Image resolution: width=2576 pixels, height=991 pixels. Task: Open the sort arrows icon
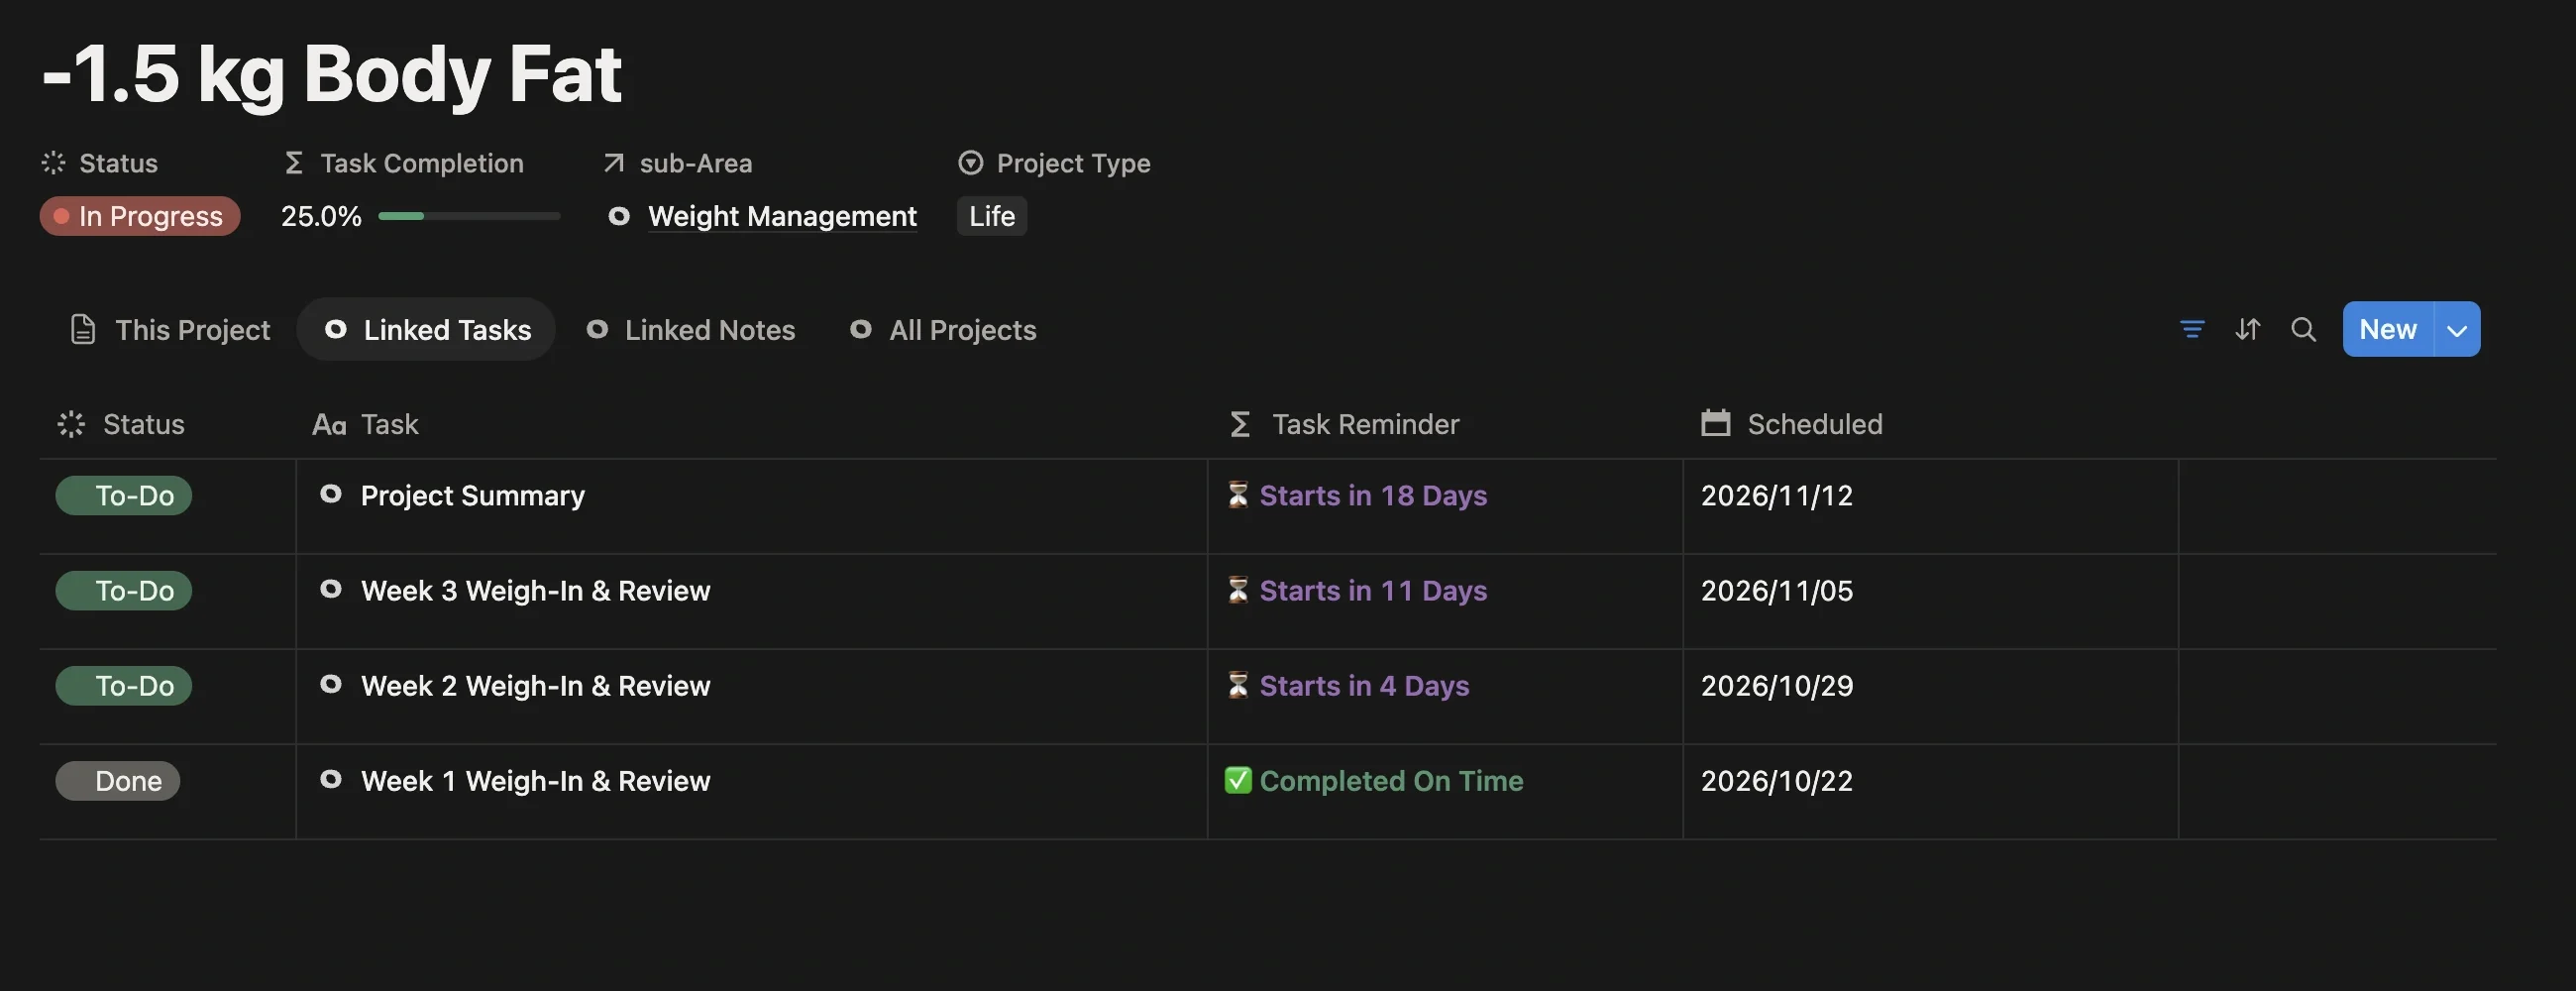2247,329
